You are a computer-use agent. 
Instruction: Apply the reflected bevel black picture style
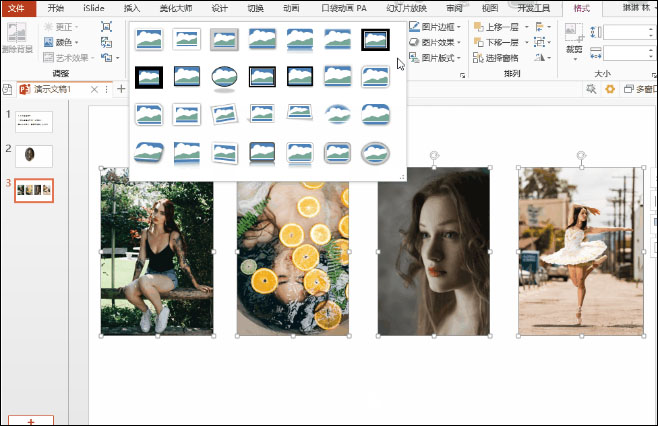262,153
